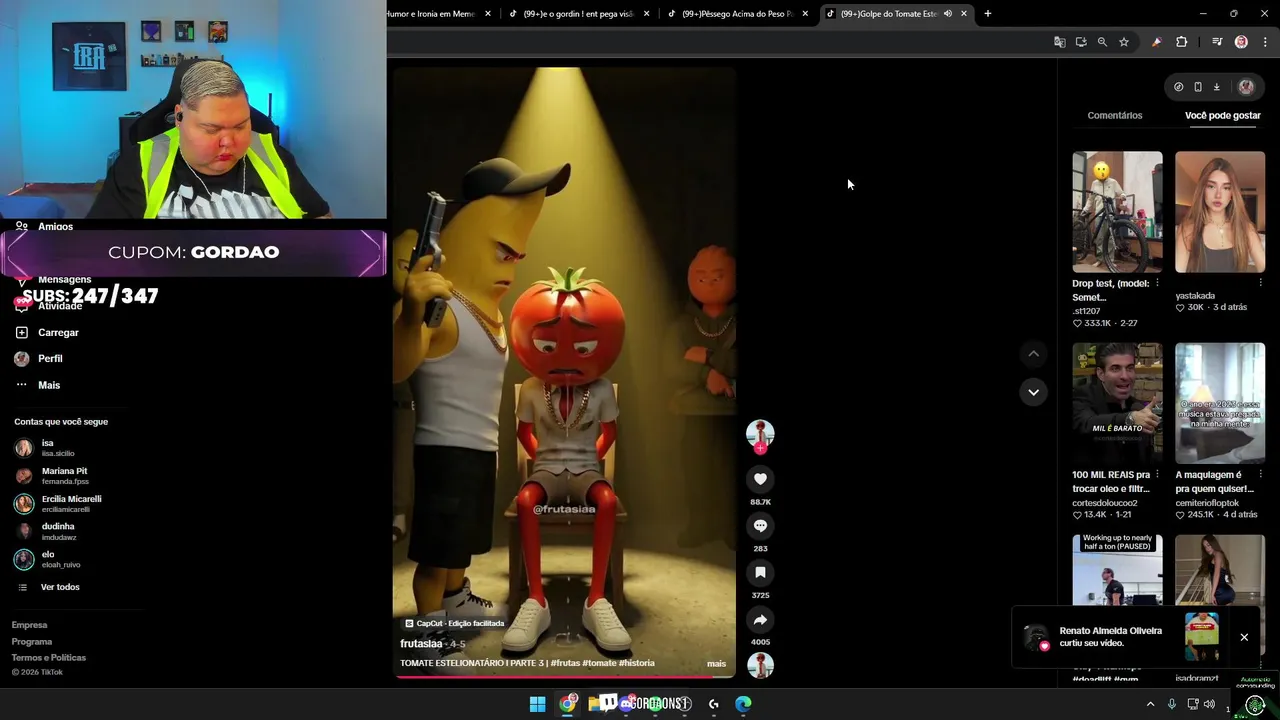Viewport: 1280px width, 720px height.
Task: Click the download app icon in the pill
Action: point(1216,87)
